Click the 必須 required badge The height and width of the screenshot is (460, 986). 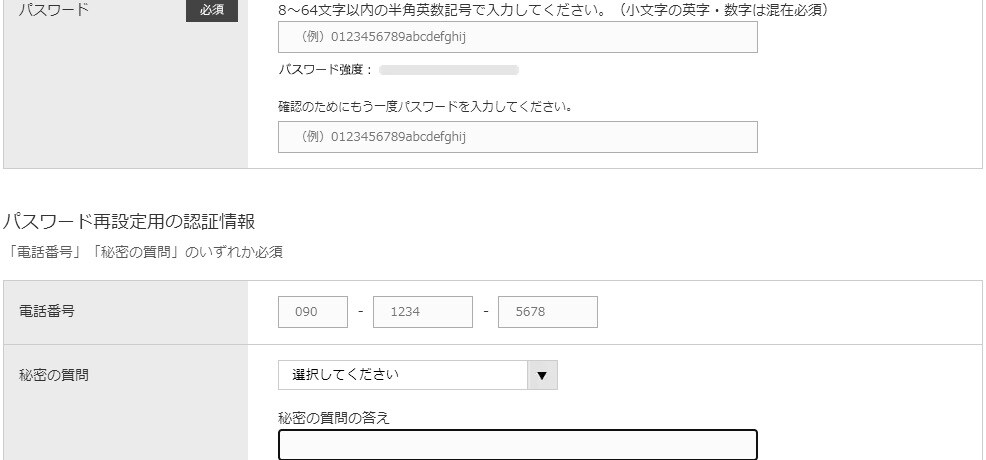pos(212,10)
